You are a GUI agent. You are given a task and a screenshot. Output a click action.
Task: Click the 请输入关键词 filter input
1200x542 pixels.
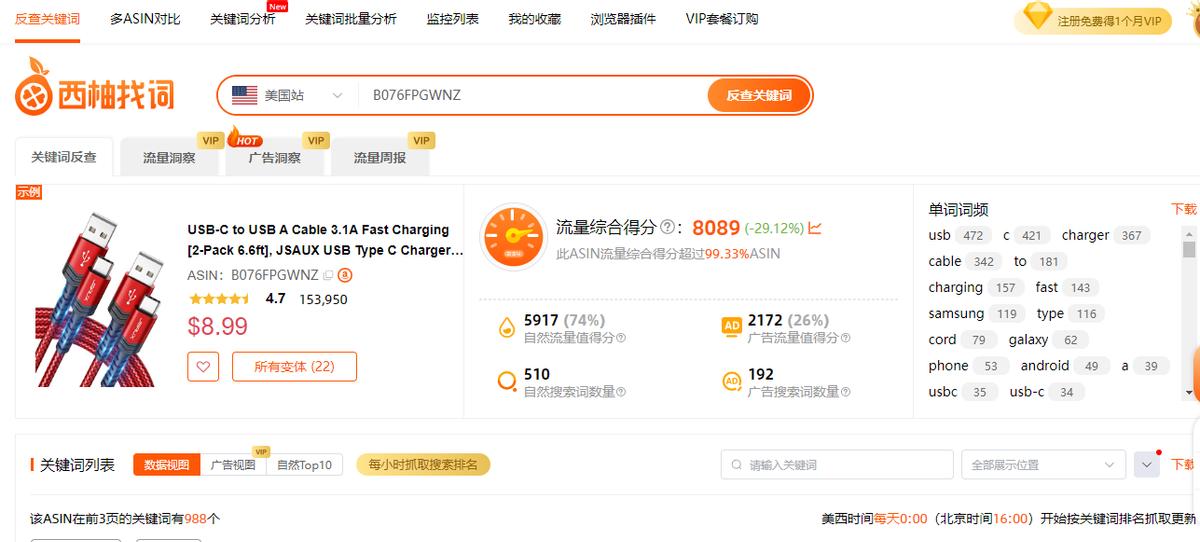point(837,465)
